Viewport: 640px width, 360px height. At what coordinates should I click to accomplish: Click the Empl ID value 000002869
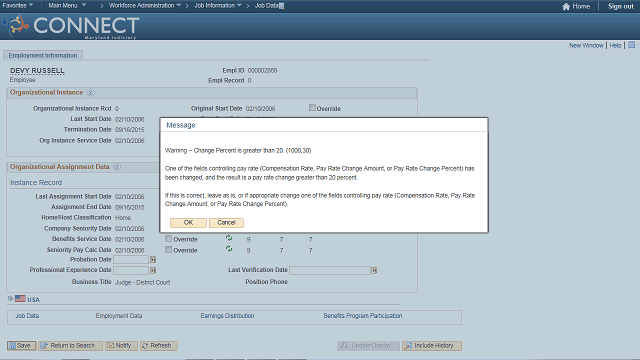[x=262, y=71]
